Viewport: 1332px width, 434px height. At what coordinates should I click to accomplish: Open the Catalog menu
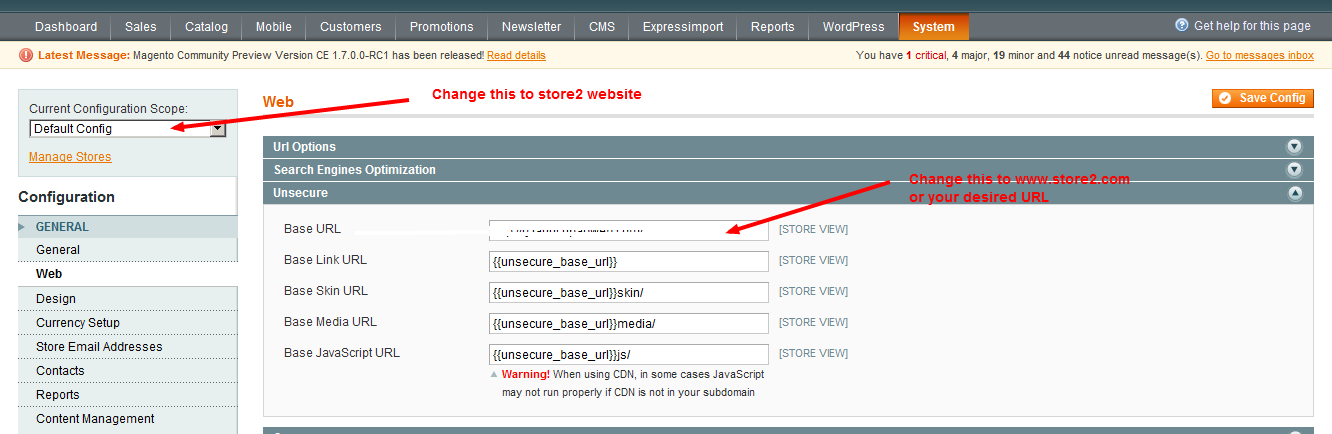coord(206,27)
